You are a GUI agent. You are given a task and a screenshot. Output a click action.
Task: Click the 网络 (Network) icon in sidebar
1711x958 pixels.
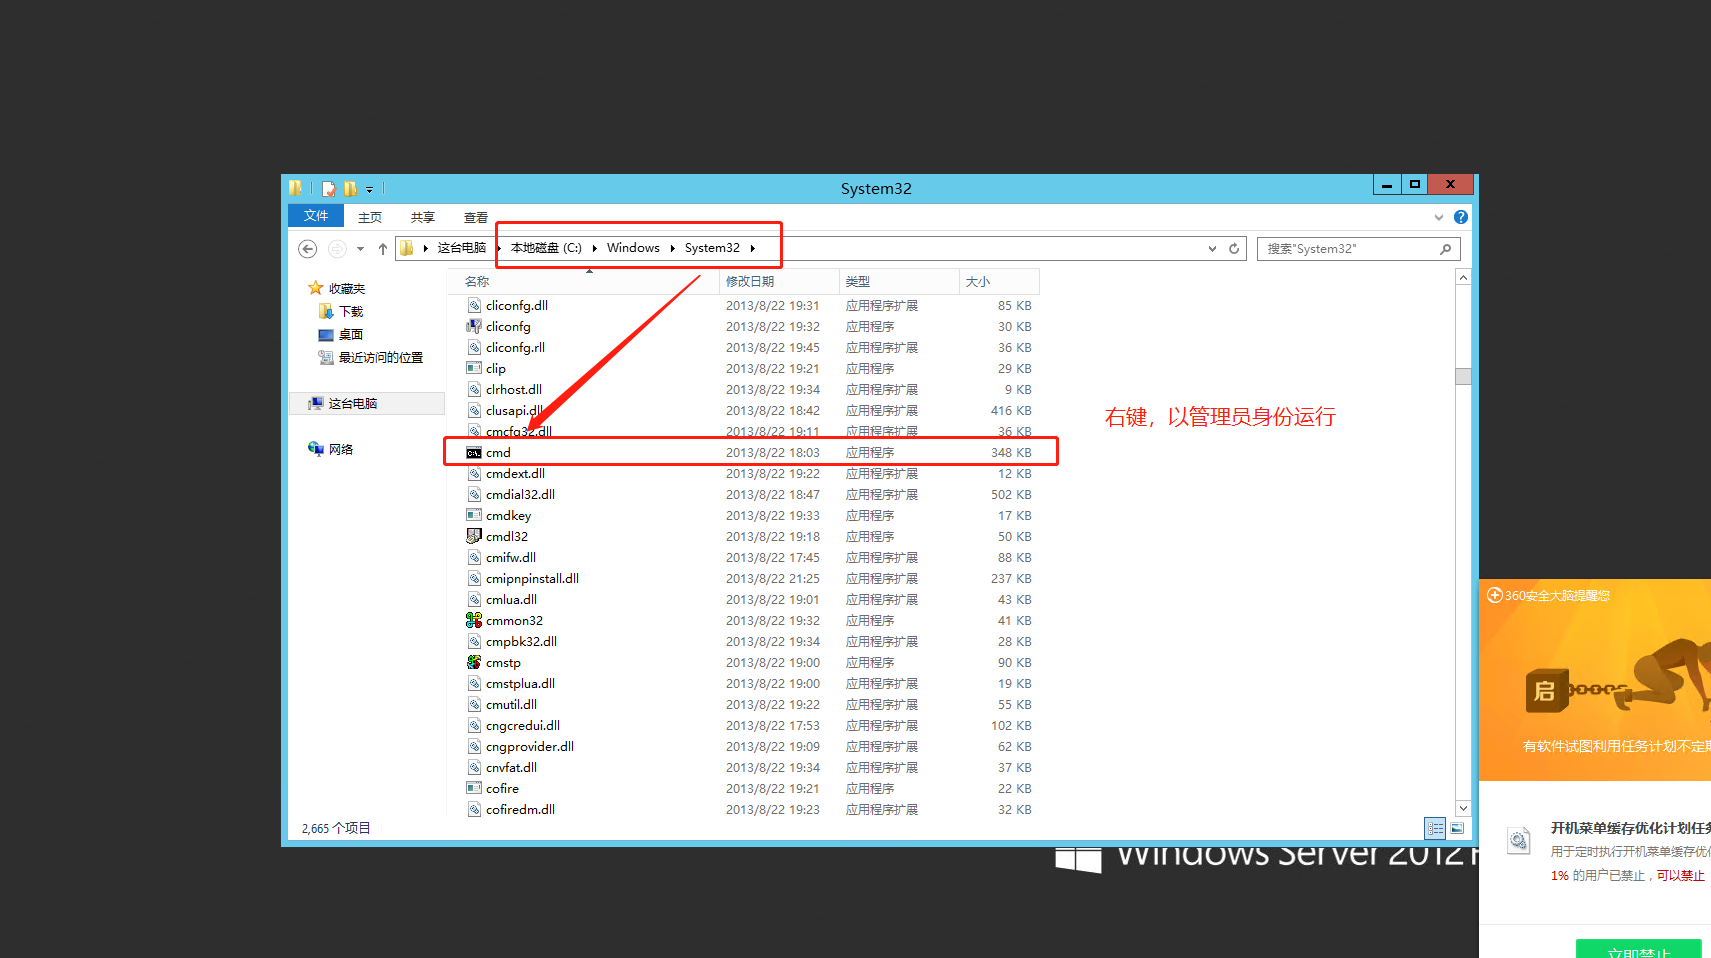pos(316,448)
